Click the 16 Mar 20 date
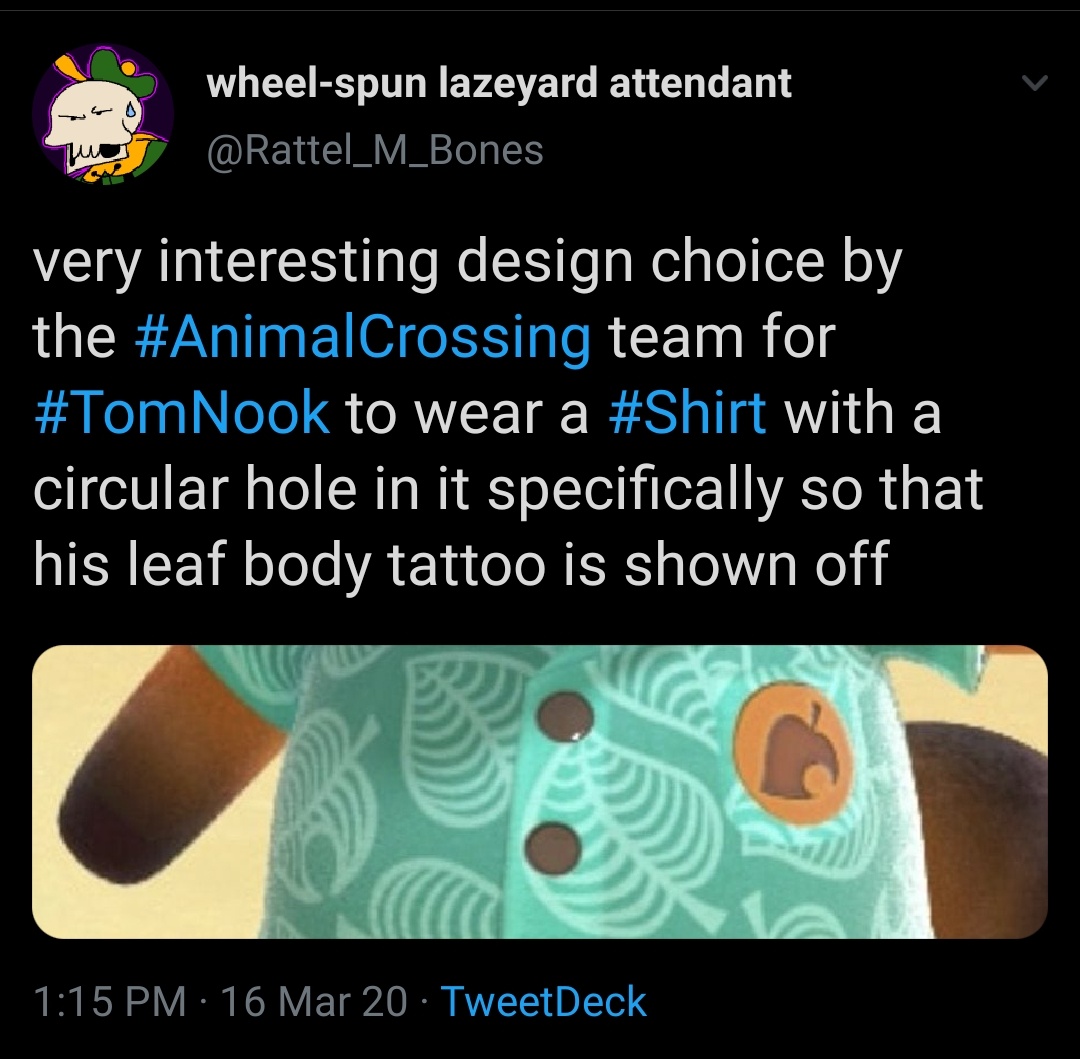 (314, 1000)
